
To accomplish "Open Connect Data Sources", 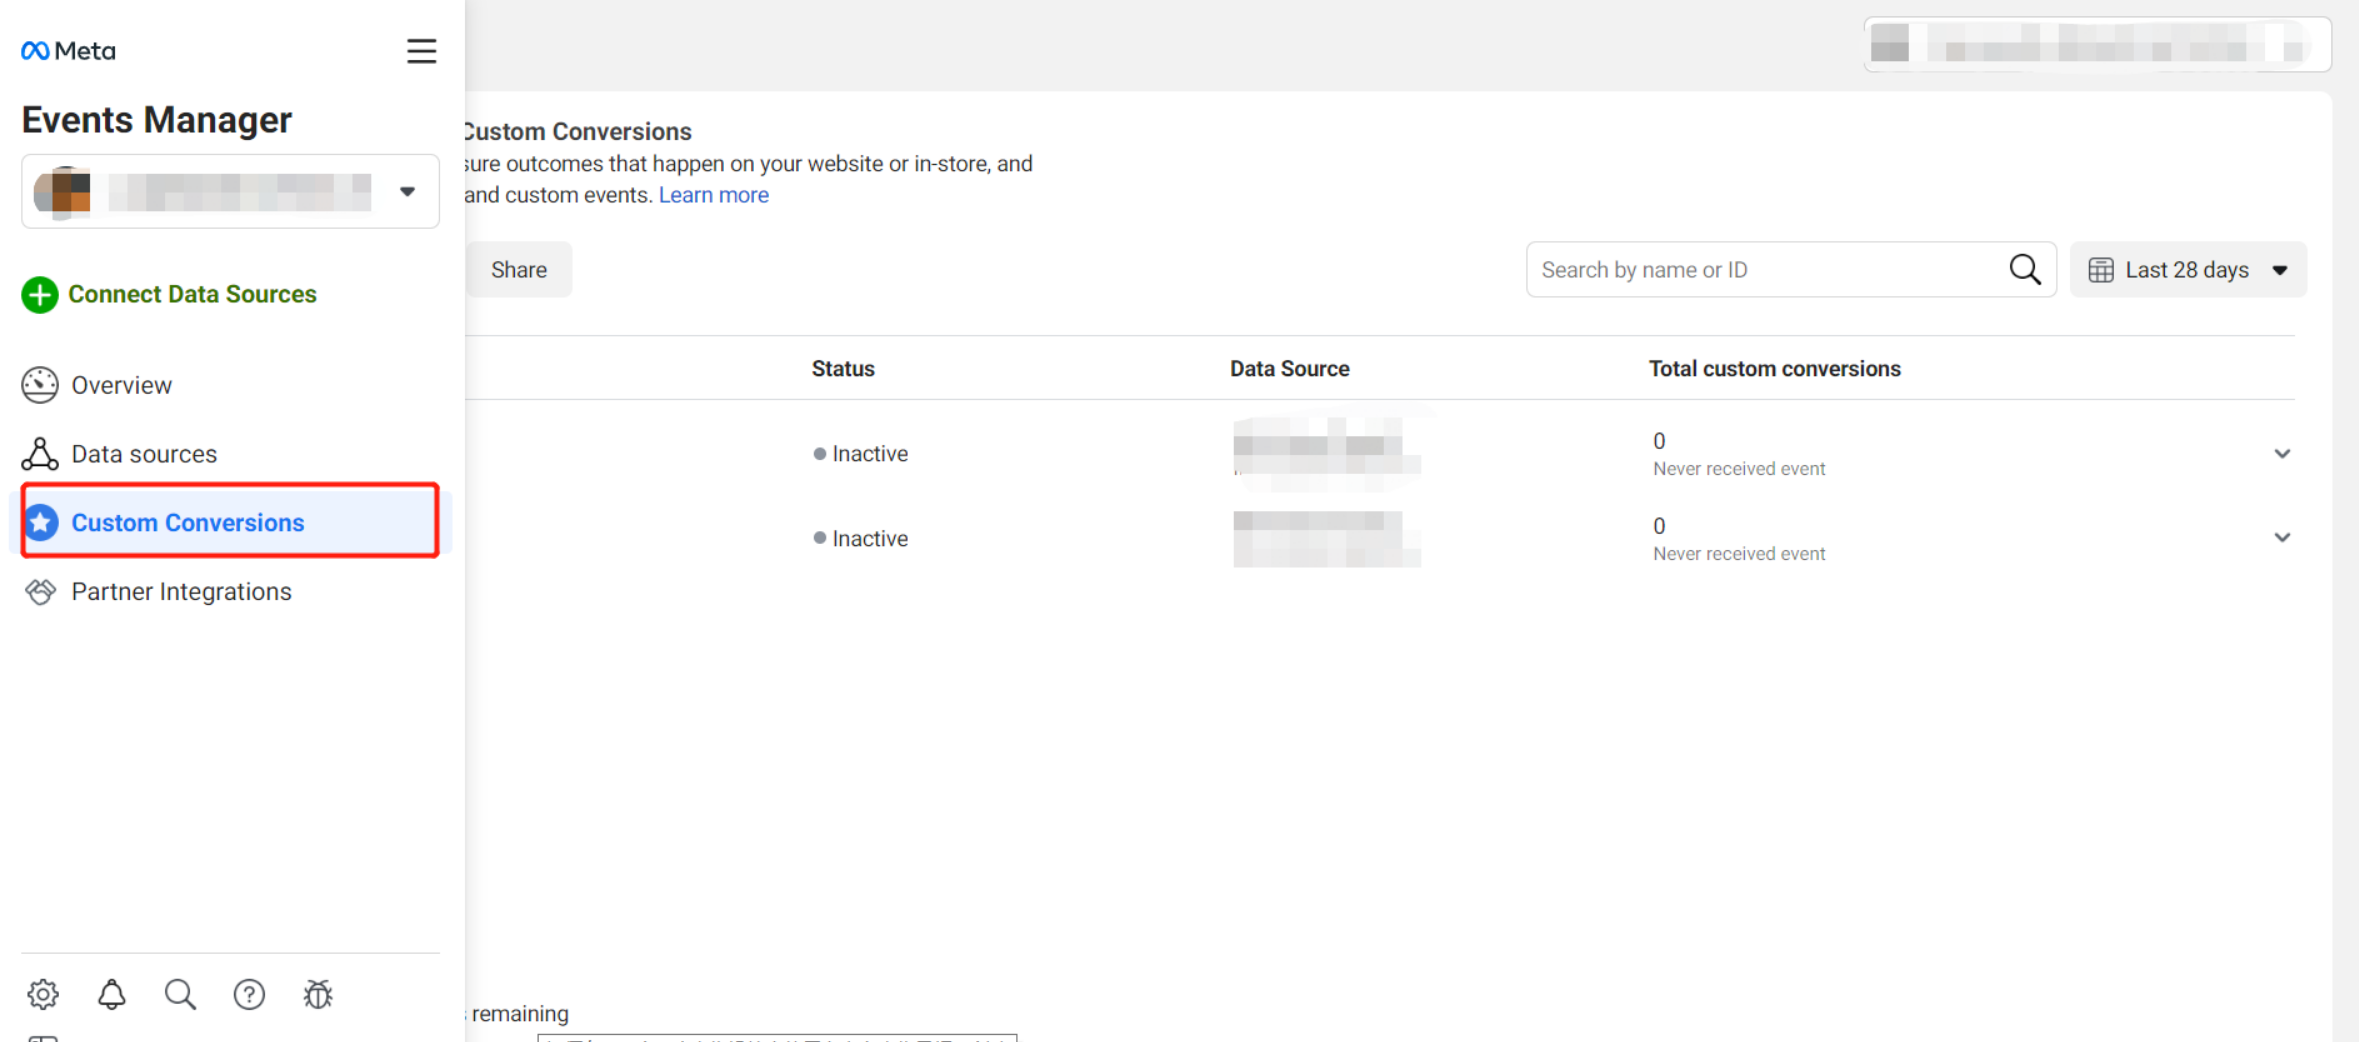I will [x=192, y=294].
